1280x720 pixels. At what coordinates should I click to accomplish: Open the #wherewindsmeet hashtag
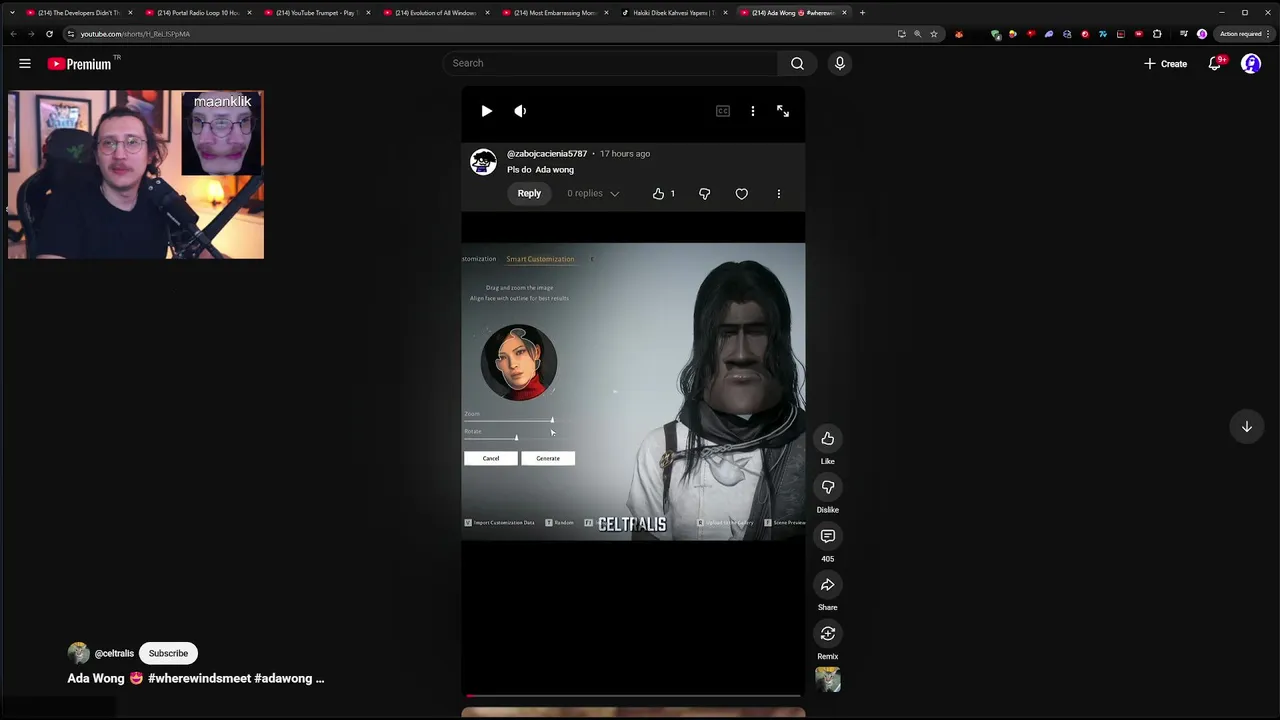click(x=199, y=678)
